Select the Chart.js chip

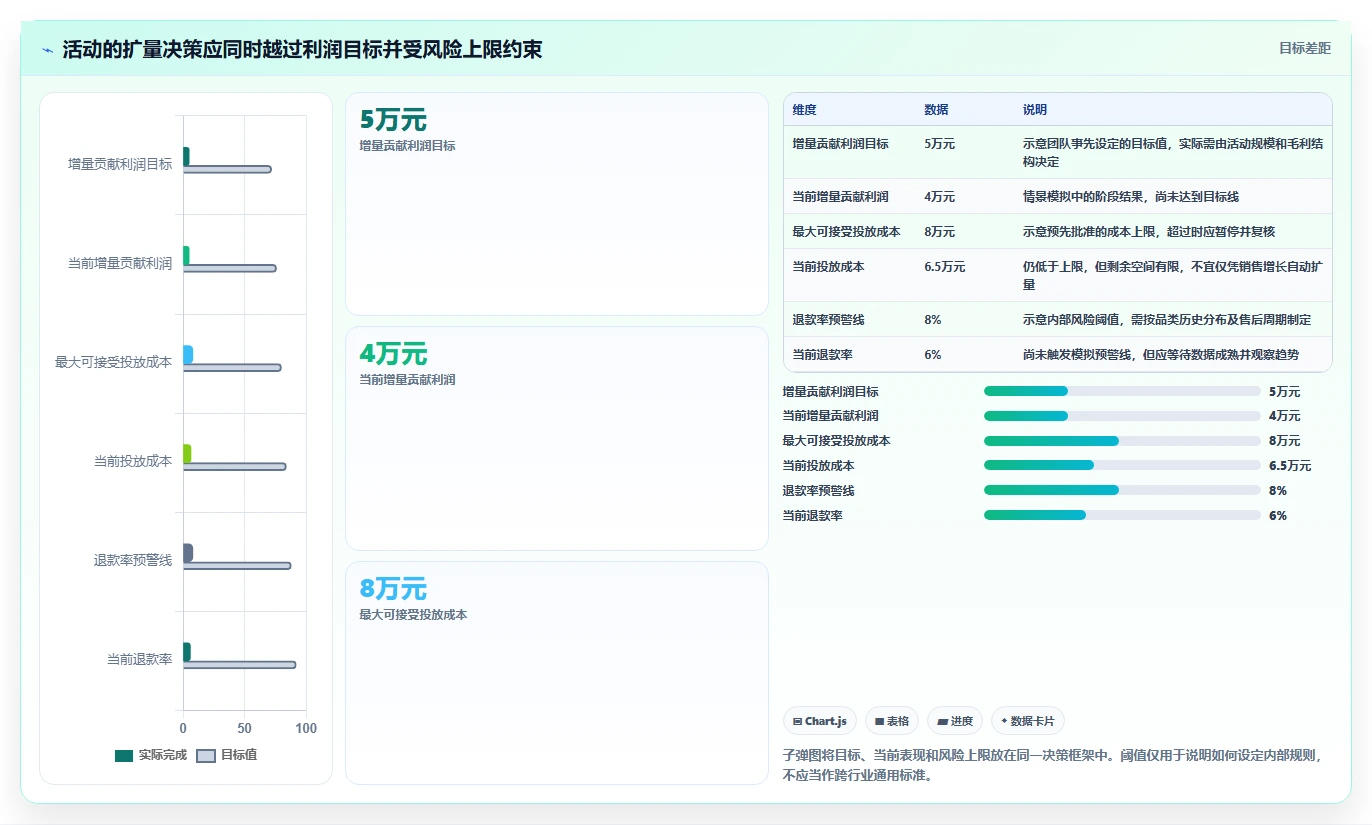[x=820, y=721]
